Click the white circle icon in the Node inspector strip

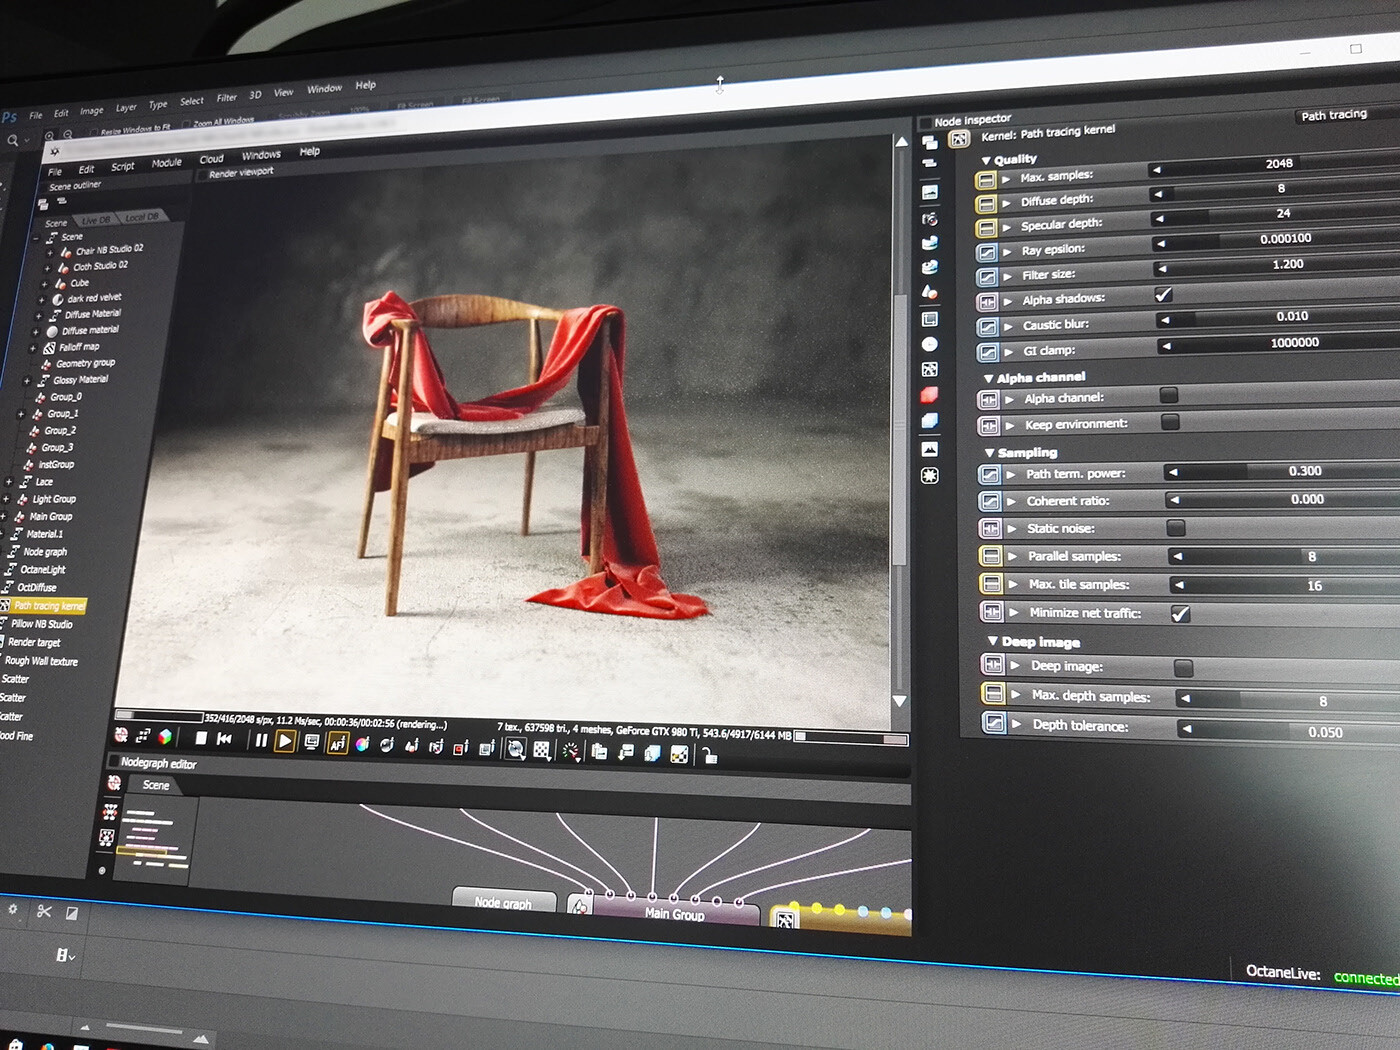click(929, 344)
